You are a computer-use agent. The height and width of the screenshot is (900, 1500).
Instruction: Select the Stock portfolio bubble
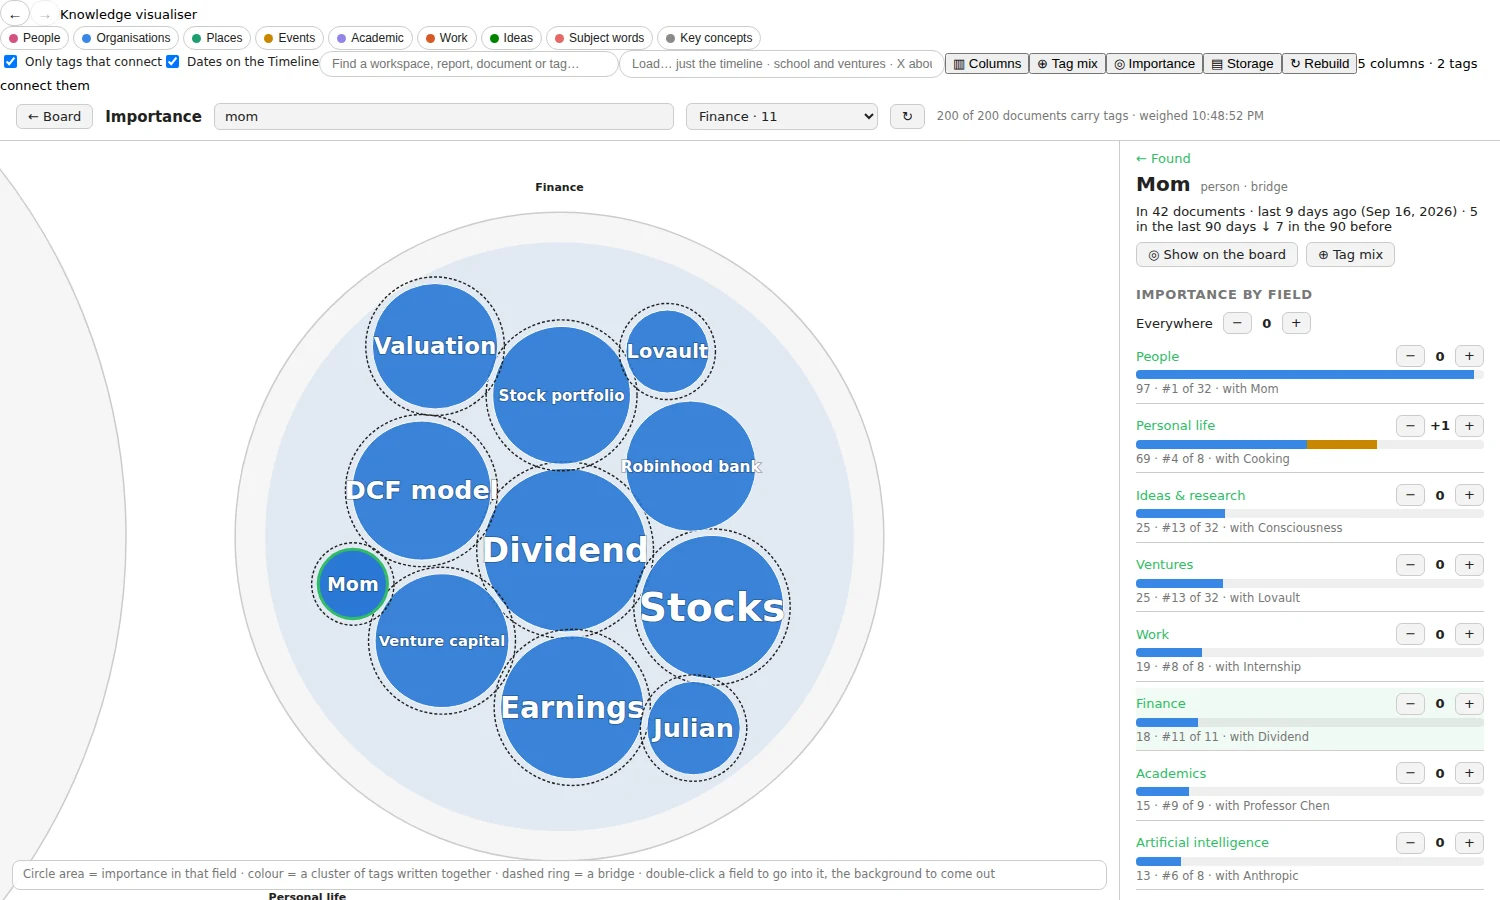(562, 395)
